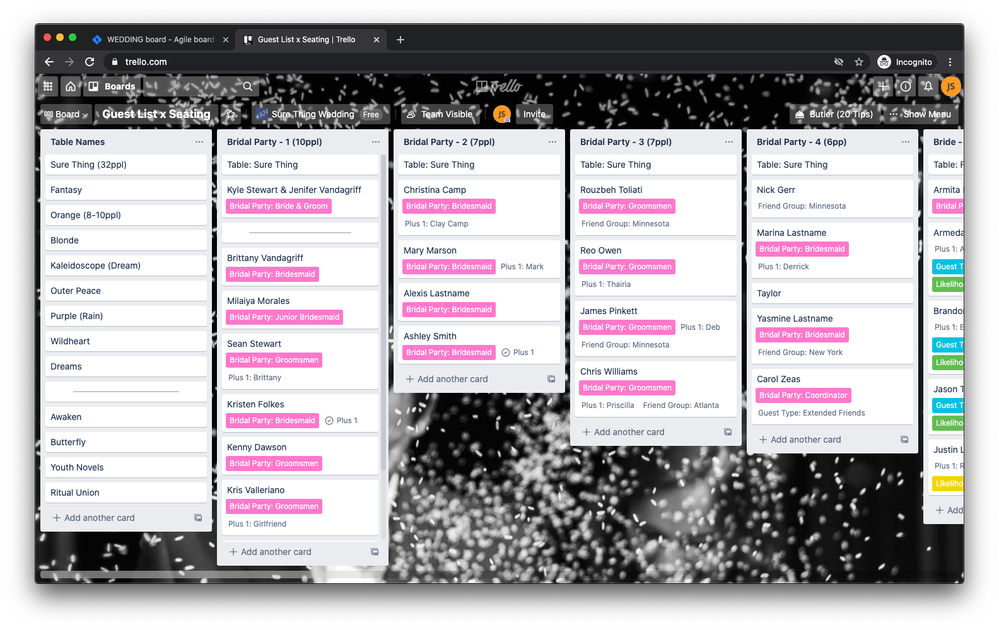The height and width of the screenshot is (630, 999).
Task: Add another card to Table Names
Action: click(94, 518)
